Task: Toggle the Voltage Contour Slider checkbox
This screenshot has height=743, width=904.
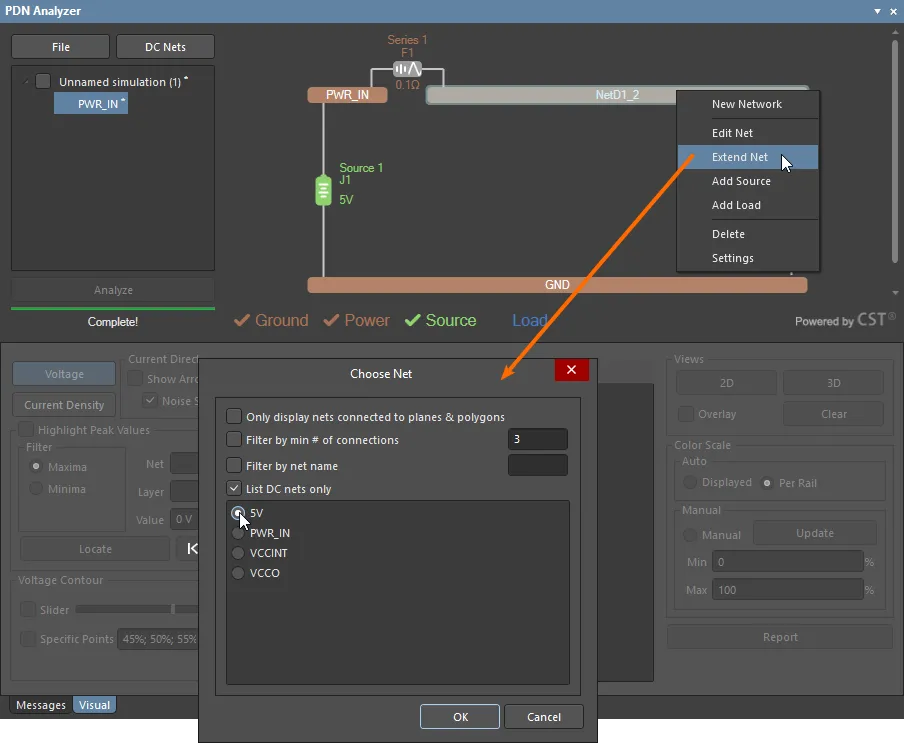Action: coord(28,609)
